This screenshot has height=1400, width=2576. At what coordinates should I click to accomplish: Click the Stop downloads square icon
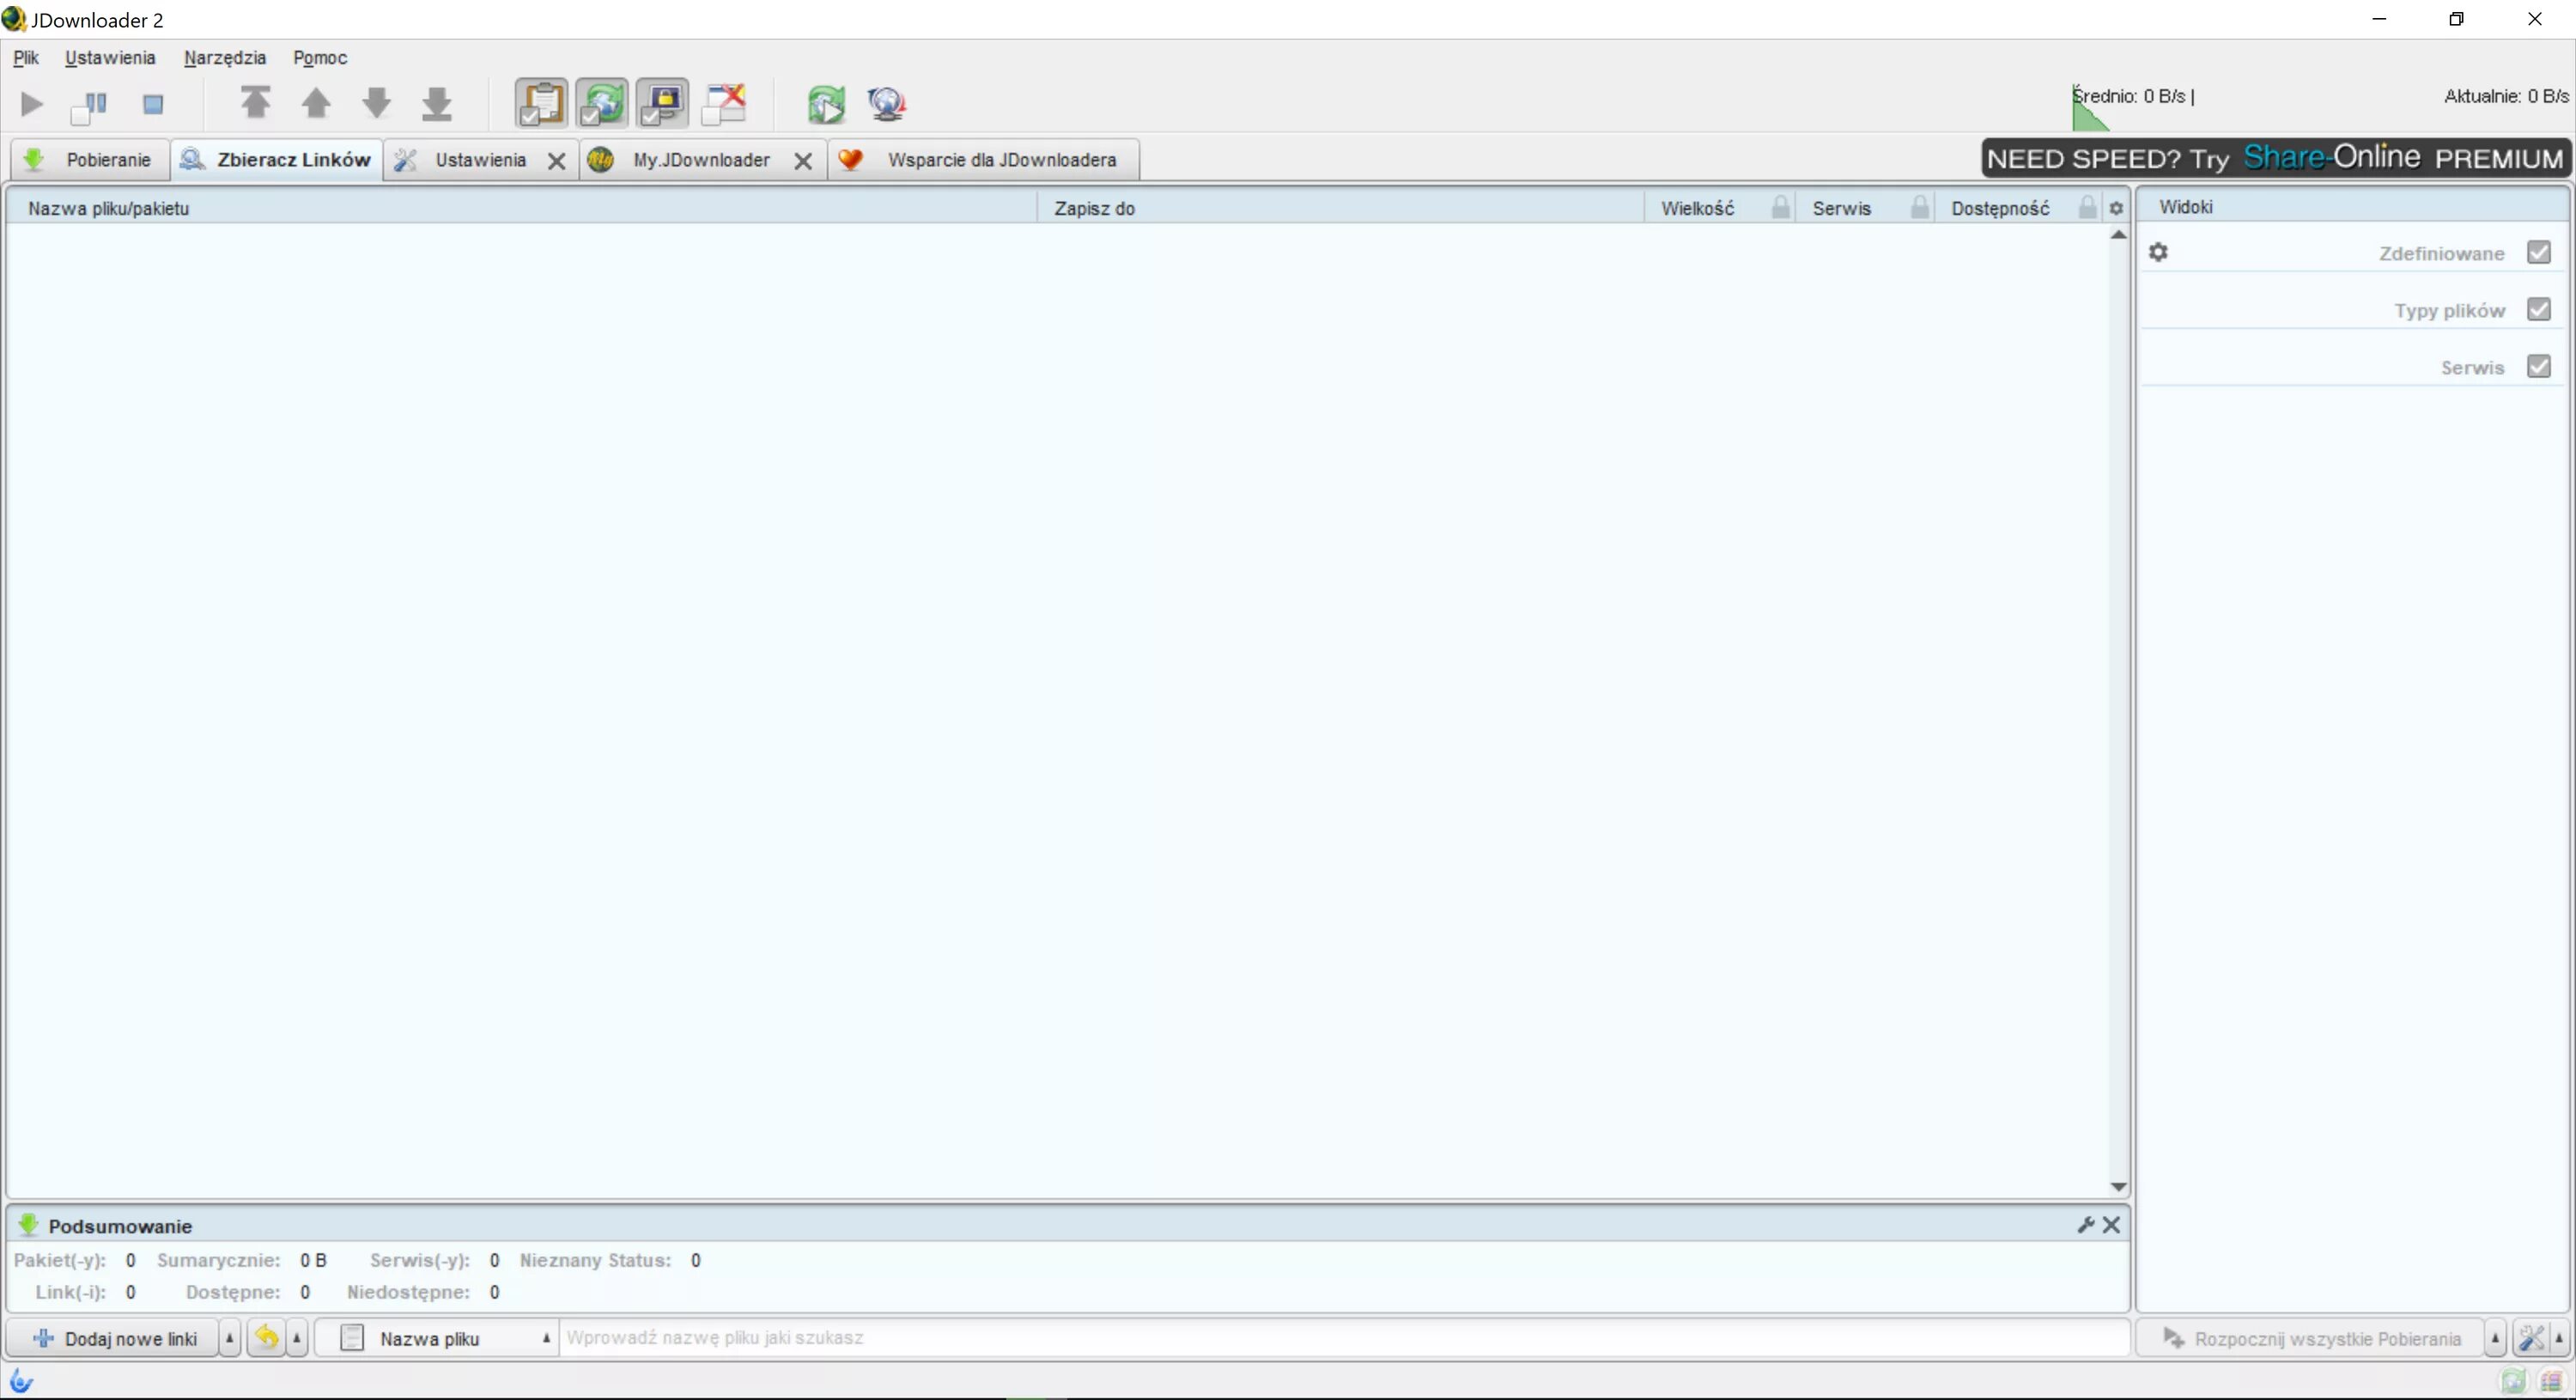coord(152,104)
